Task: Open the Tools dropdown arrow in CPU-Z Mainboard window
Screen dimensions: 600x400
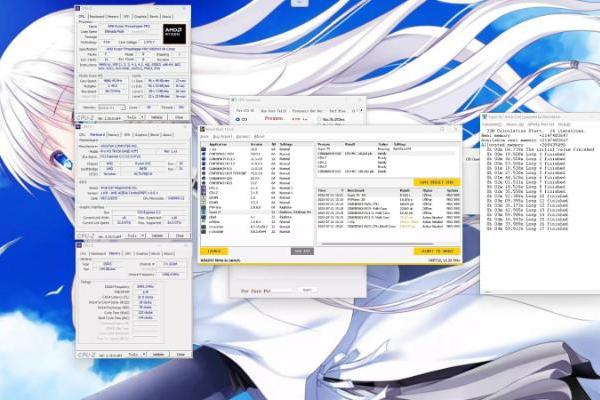Action: (x=143, y=236)
